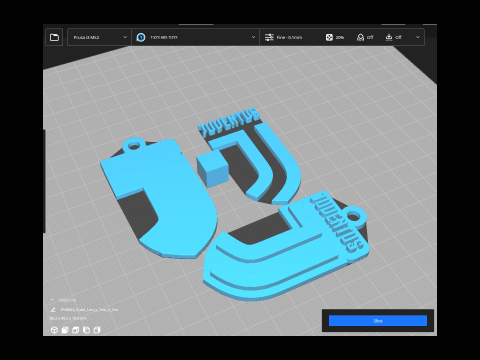
Task: Select the 3D perspective view cube icon
Action: point(54,330)
